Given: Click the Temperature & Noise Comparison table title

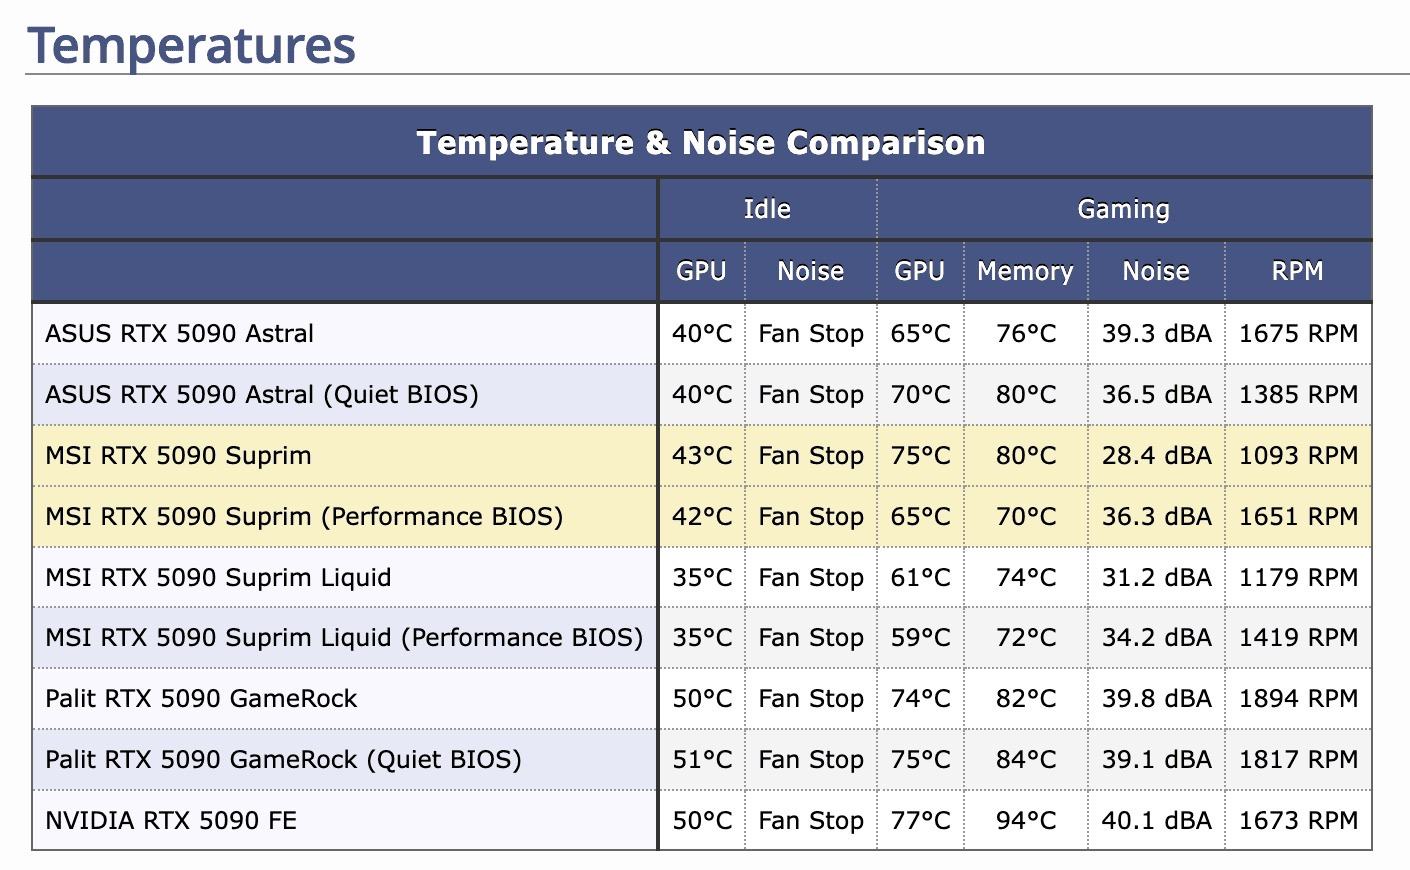Looking at the screenshot, I should tap(701, 143).
